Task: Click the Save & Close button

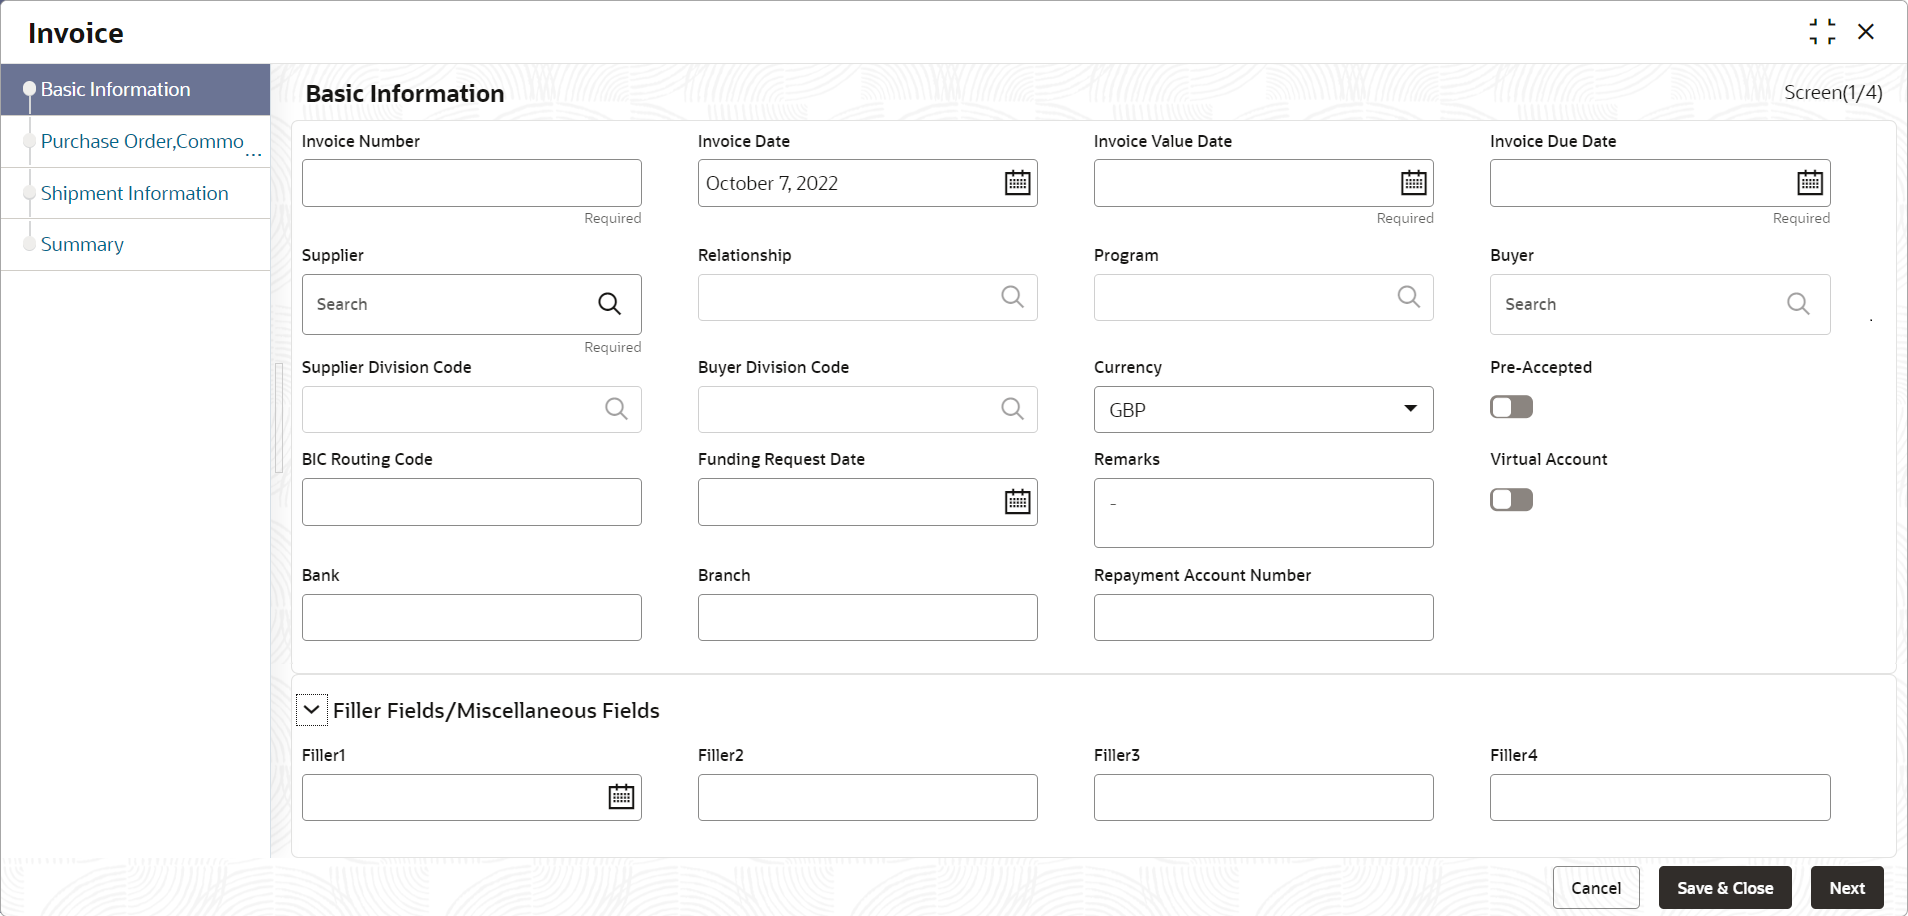Action: [x=1725, y=888]
